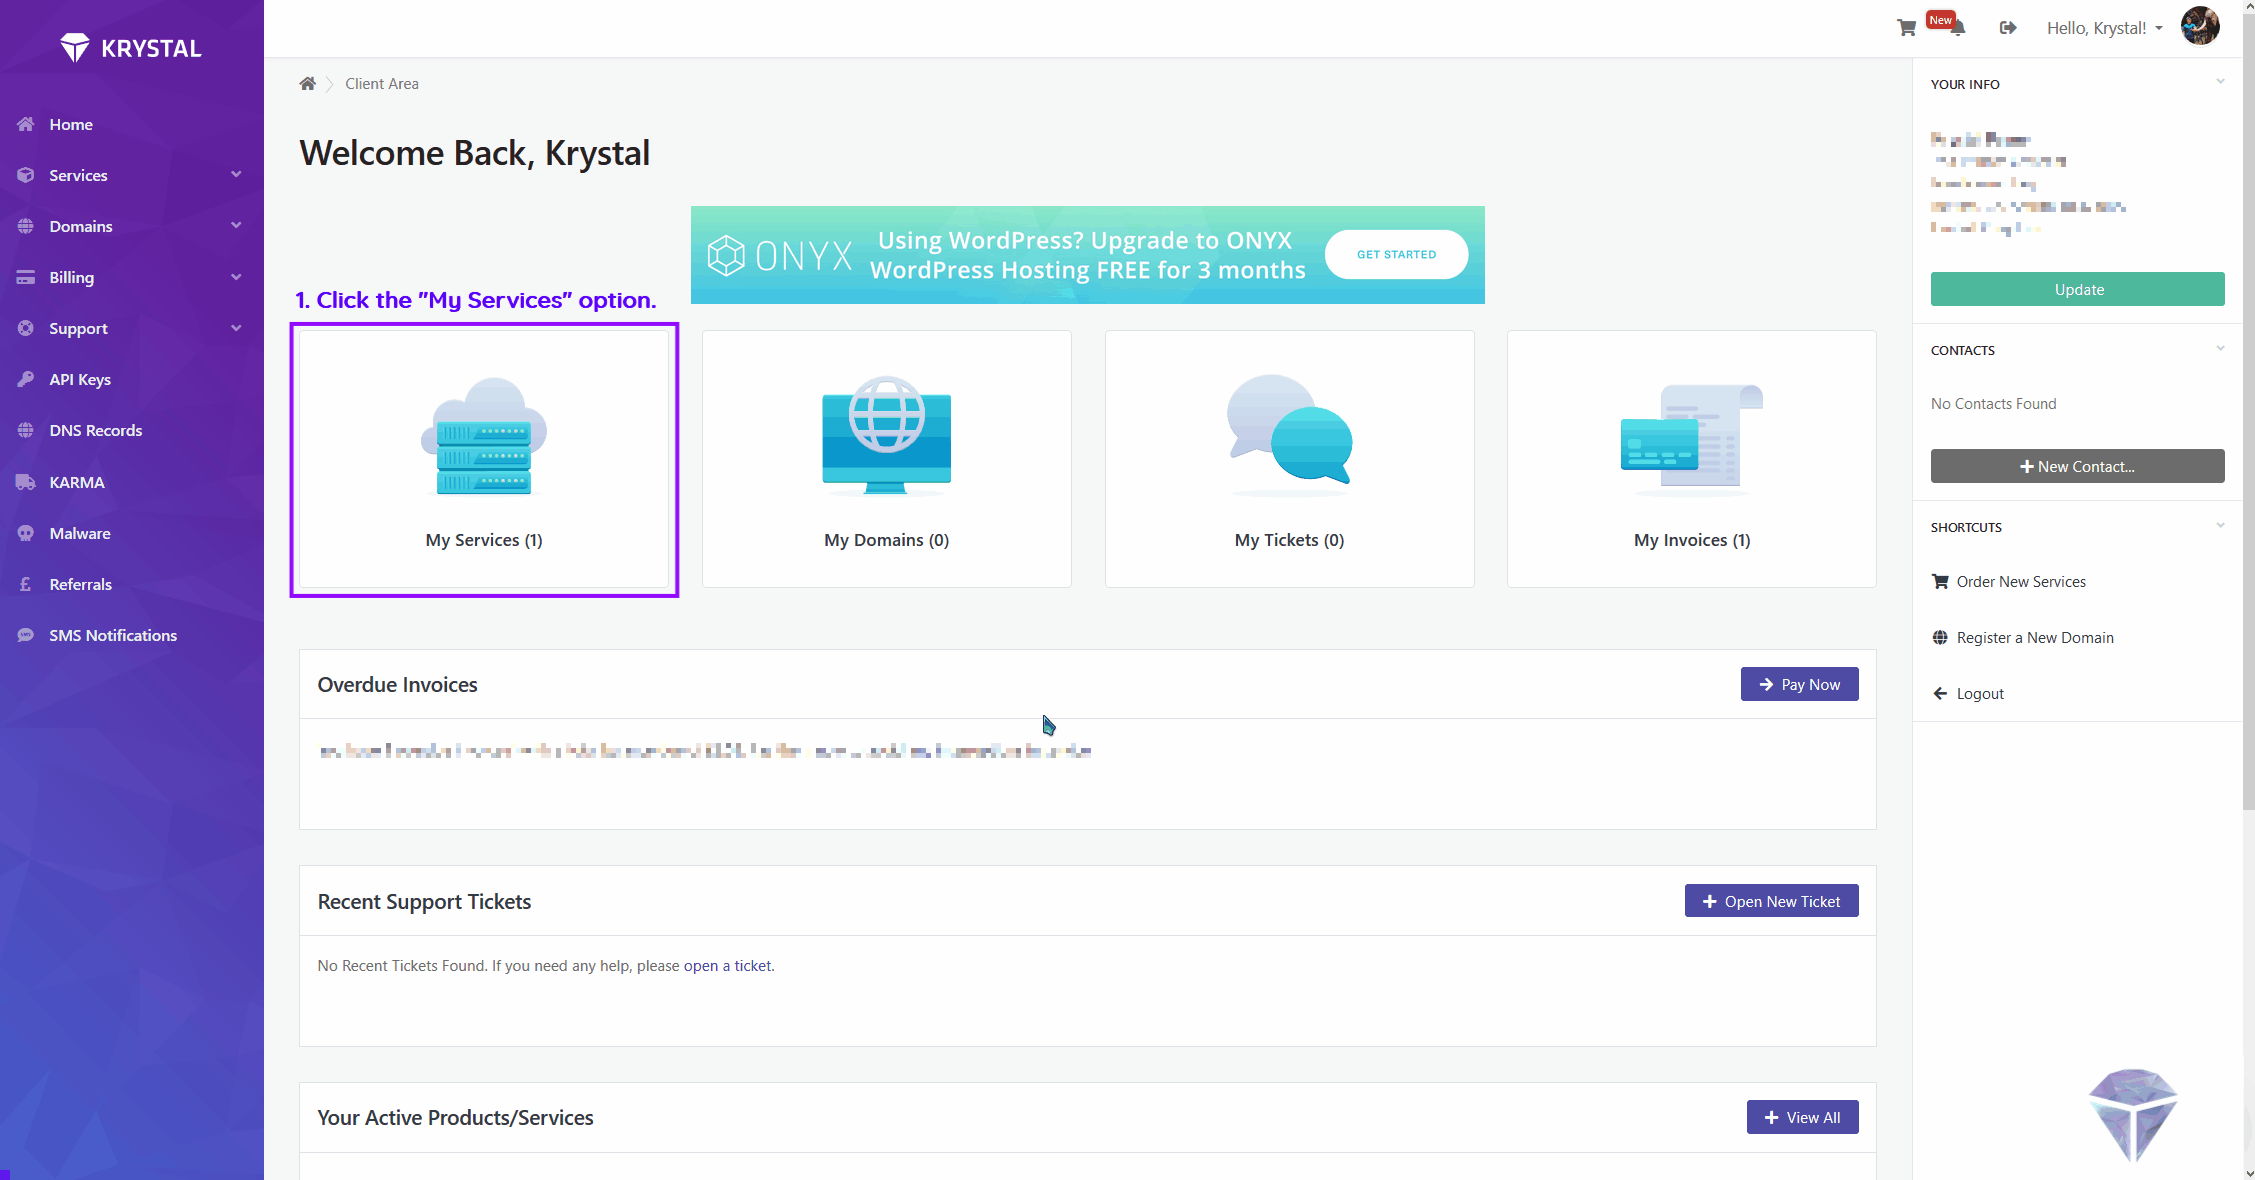Open the notifications bell marked New
The width and height of the screenshot is (2255, 1180).
[1957, 27]
